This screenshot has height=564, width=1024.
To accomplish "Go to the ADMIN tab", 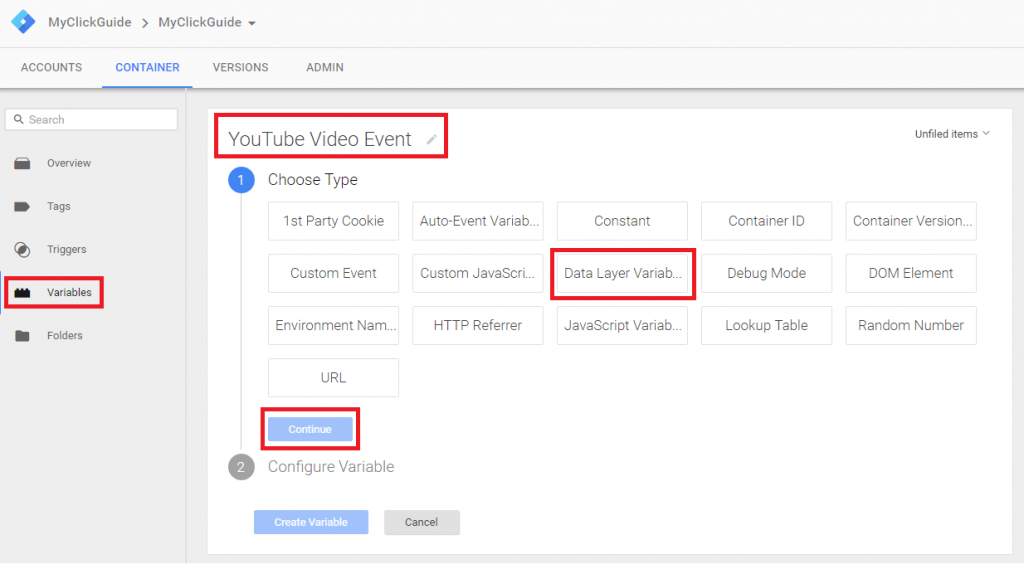I will [x=325, y=67].
